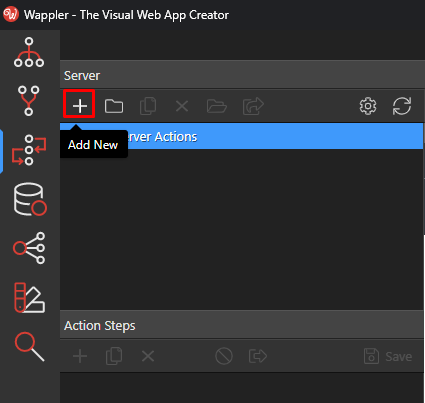Open the Database Manager icon
The image size is (425, 403).
tap(30, 199)
